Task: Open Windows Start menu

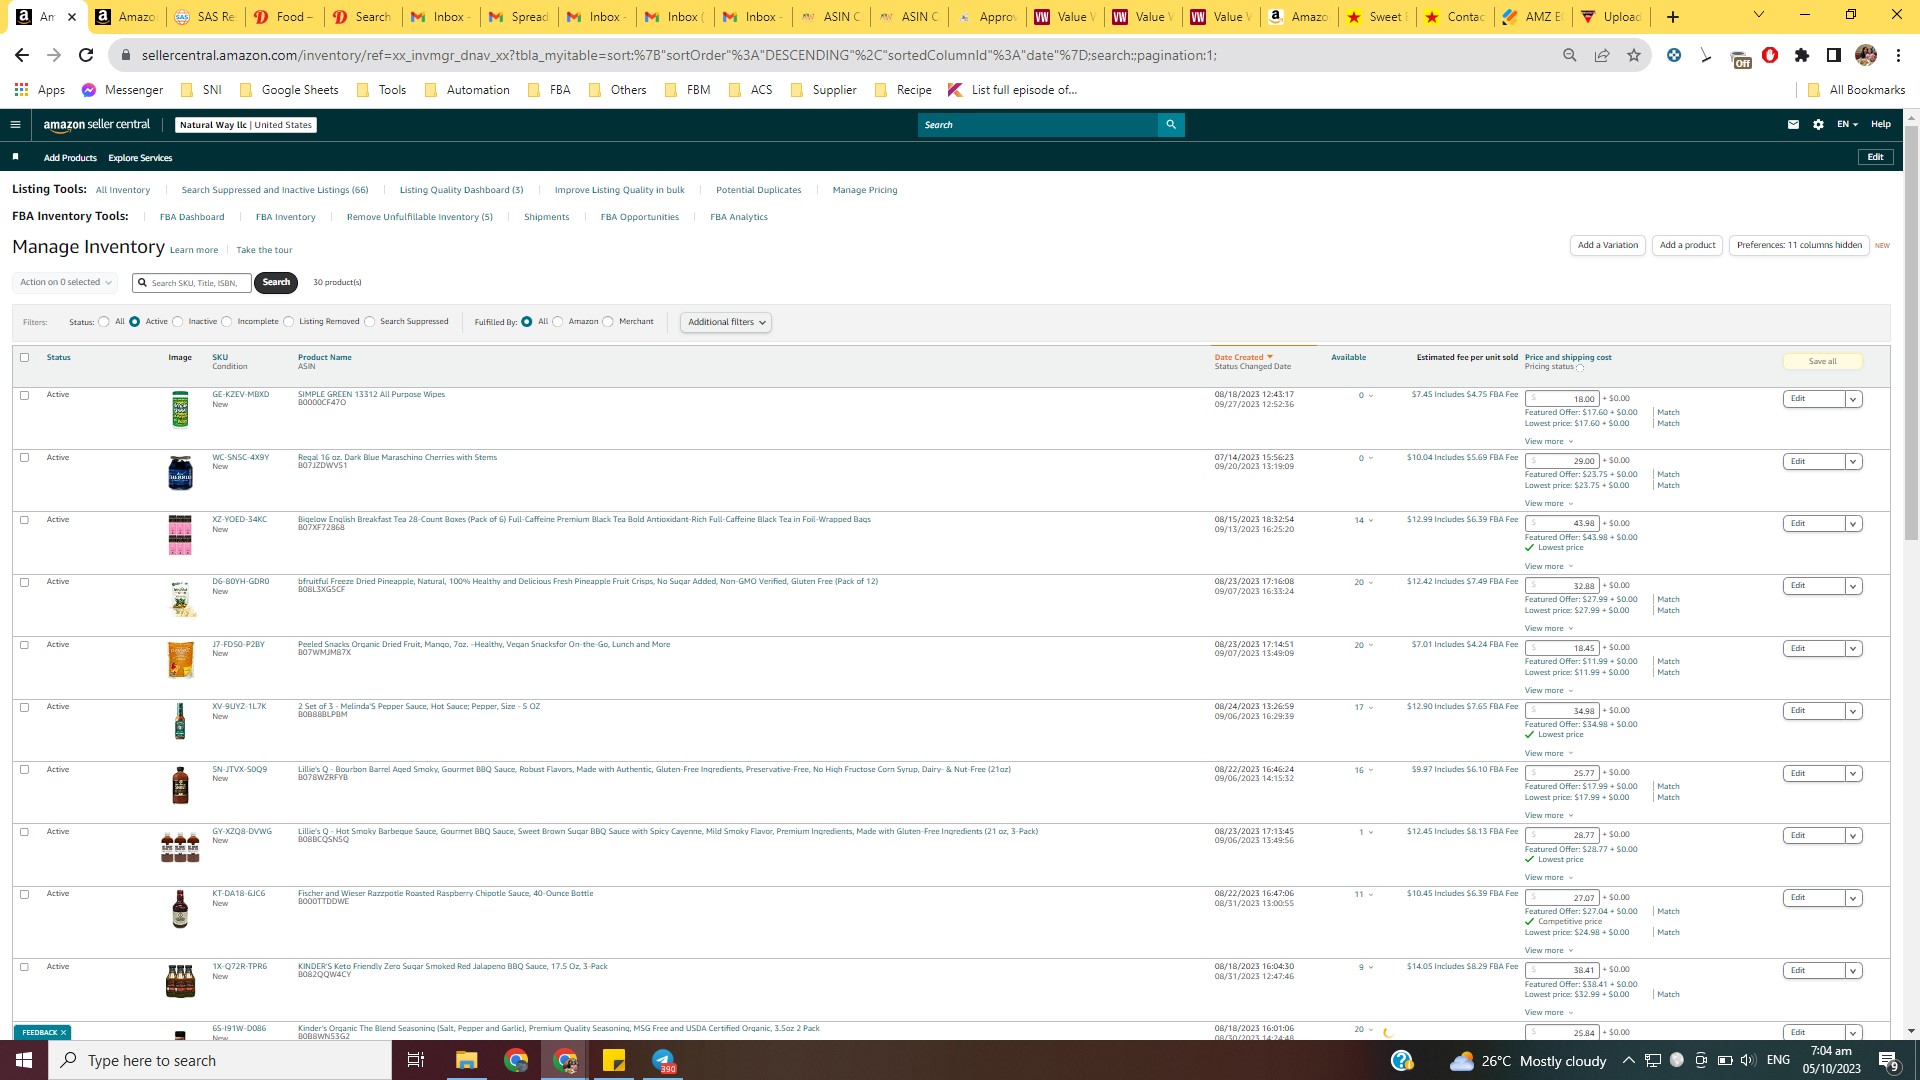Action: pyautogui.click(x=24, y=1060)
